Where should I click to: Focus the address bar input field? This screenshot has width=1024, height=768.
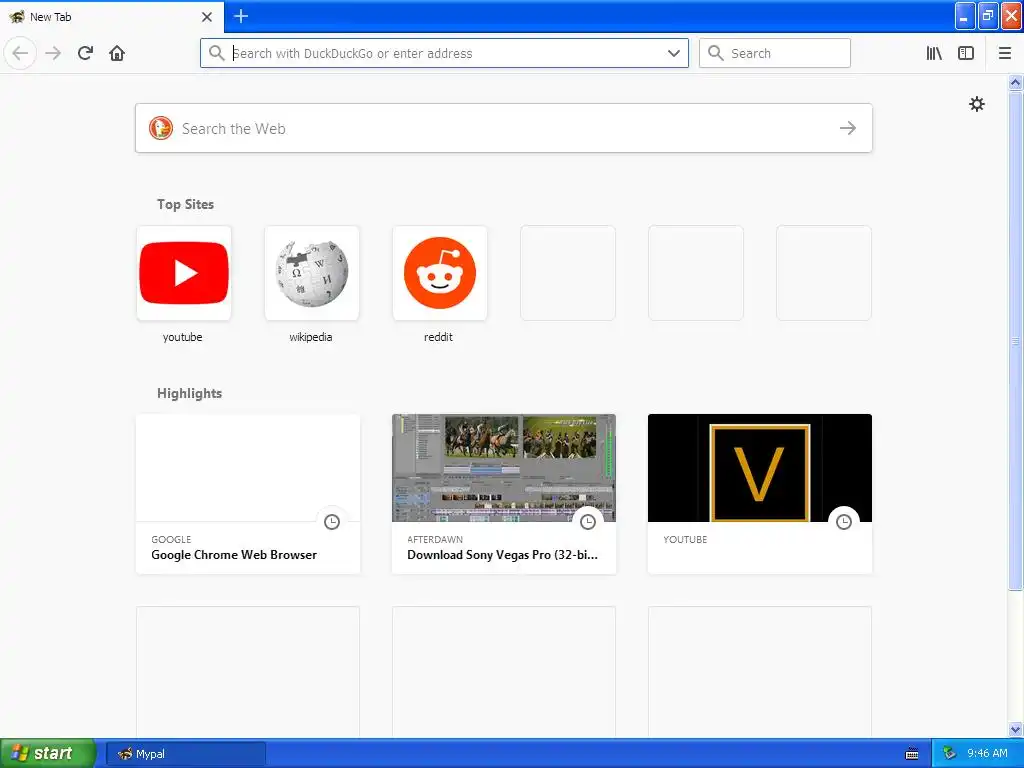pos(444,53)
